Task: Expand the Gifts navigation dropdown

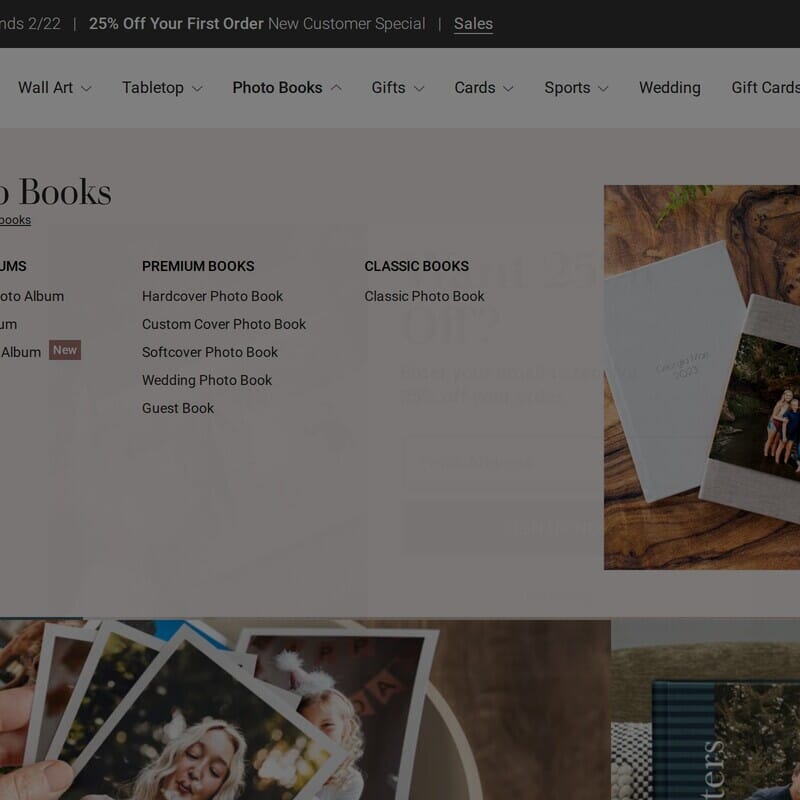Action: pyautogui.click(x=419, y=88)
